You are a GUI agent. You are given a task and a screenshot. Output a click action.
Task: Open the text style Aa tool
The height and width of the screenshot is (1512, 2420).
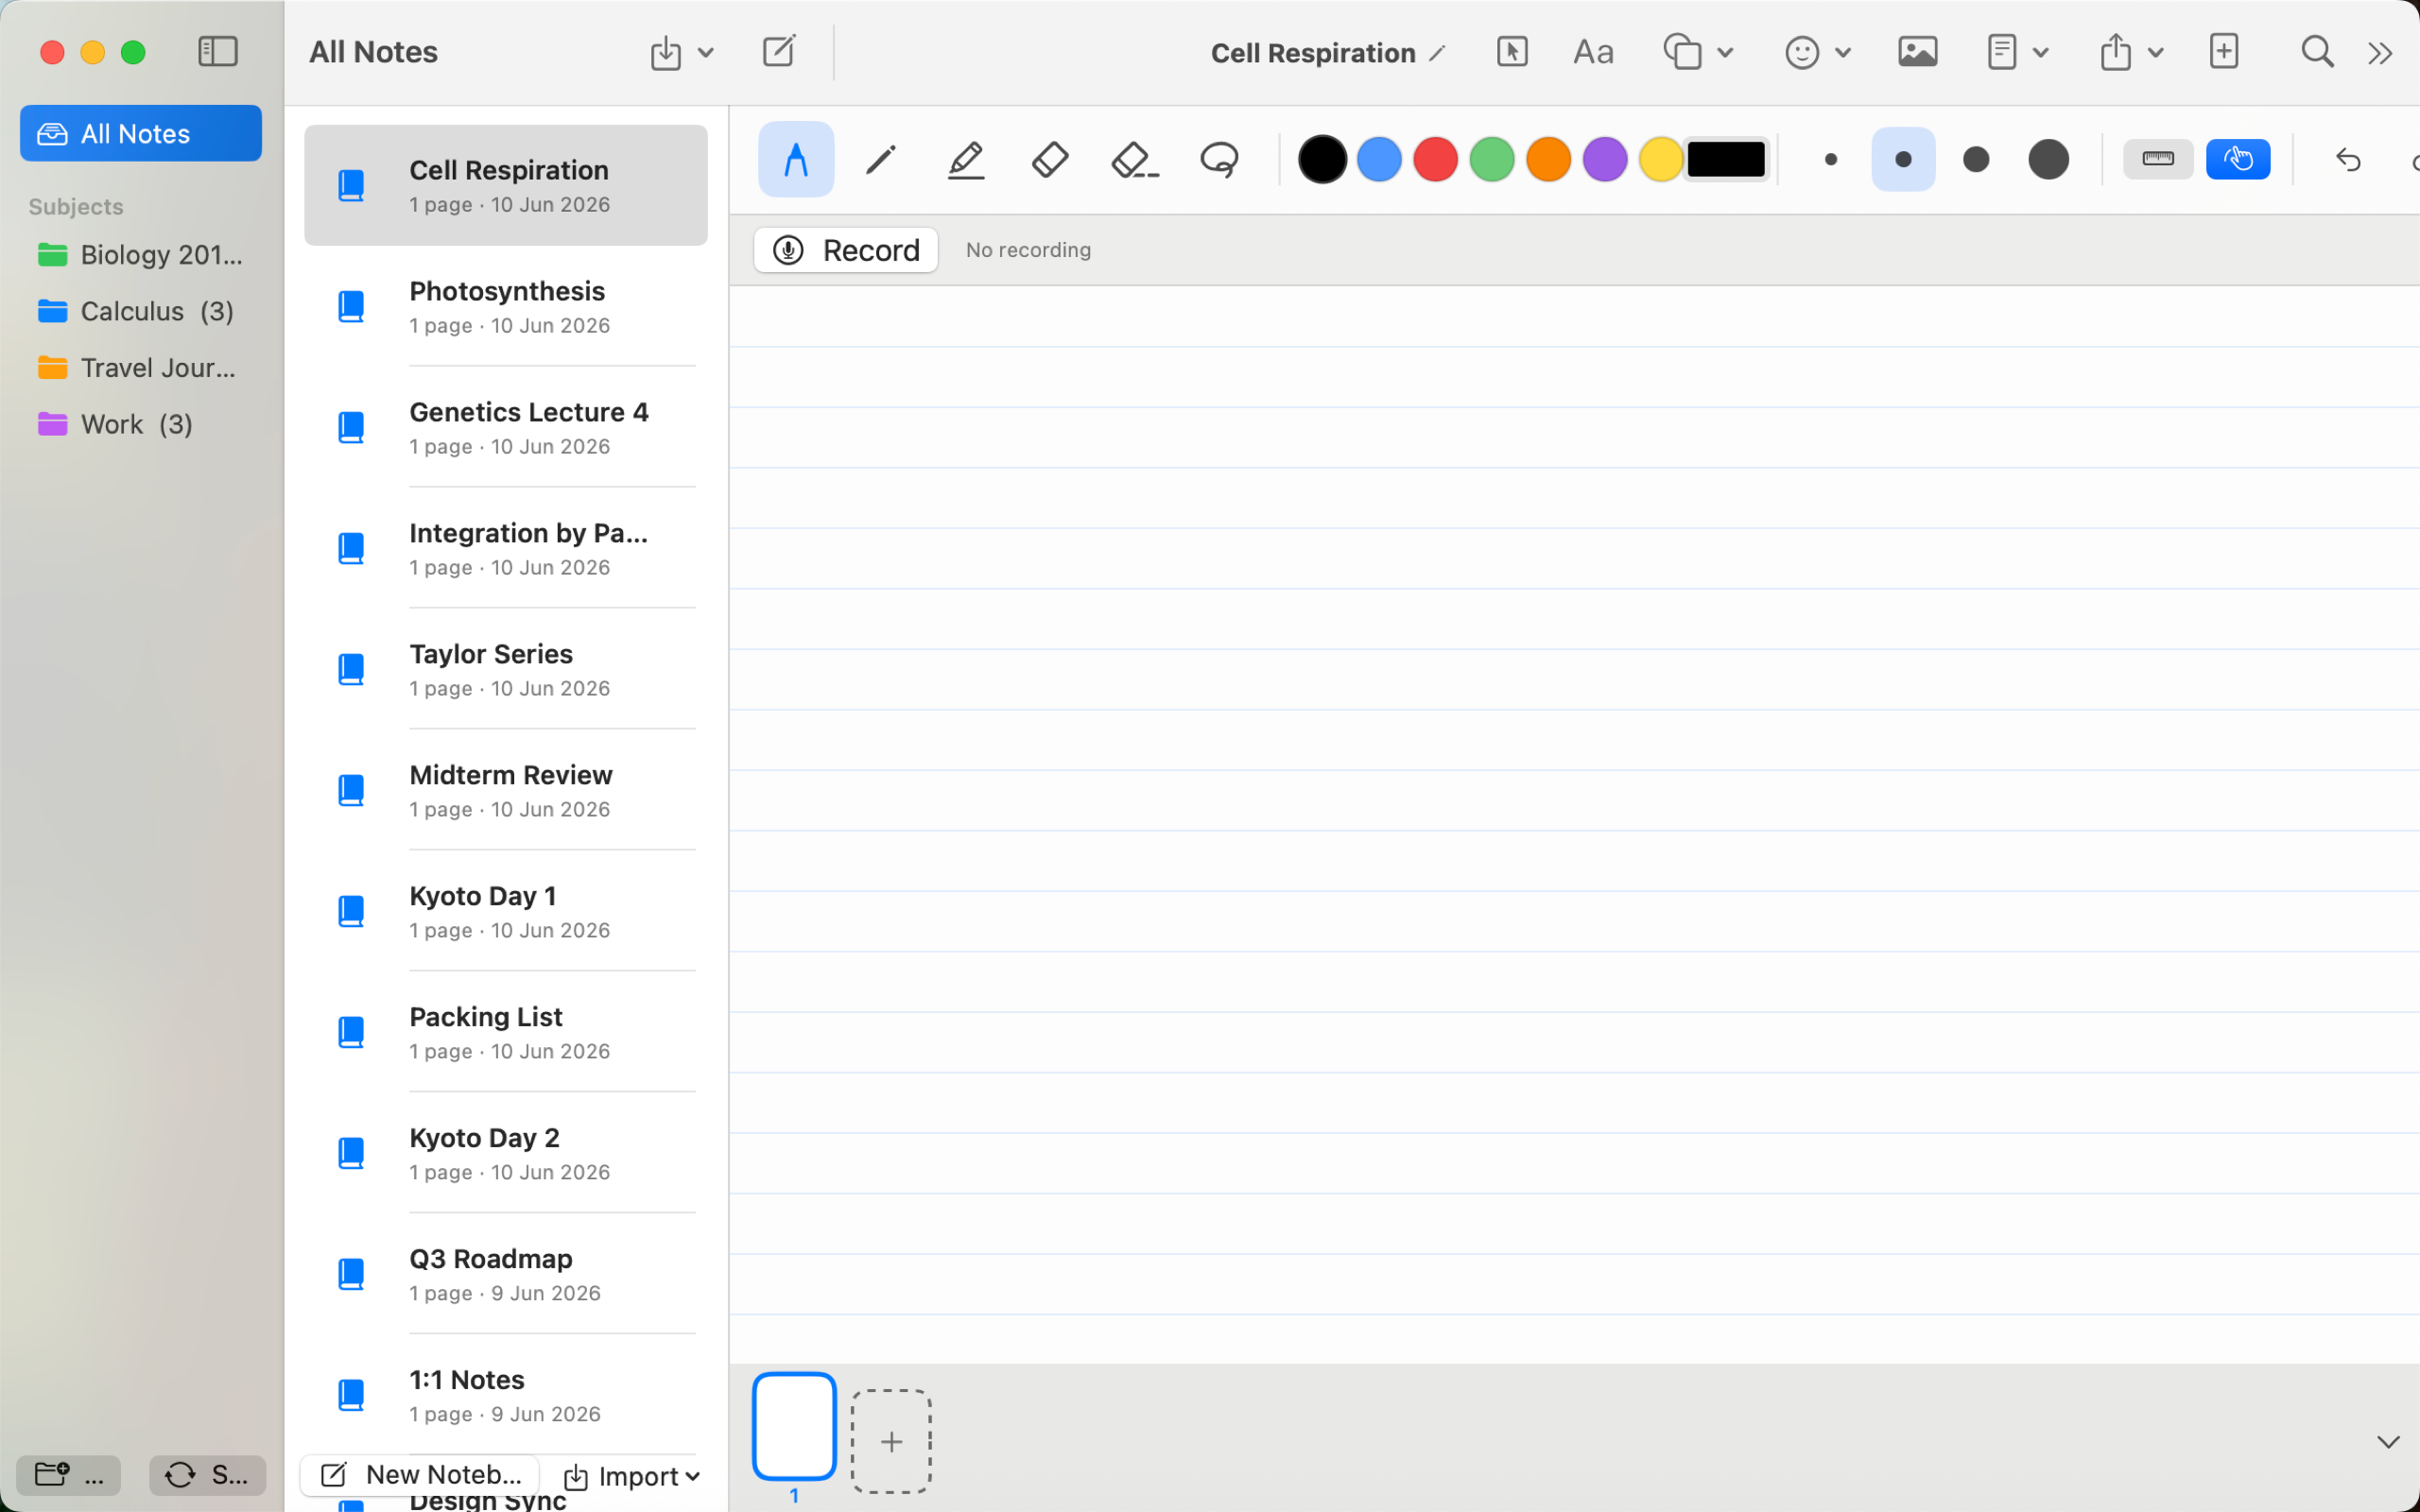(1593, 52)
